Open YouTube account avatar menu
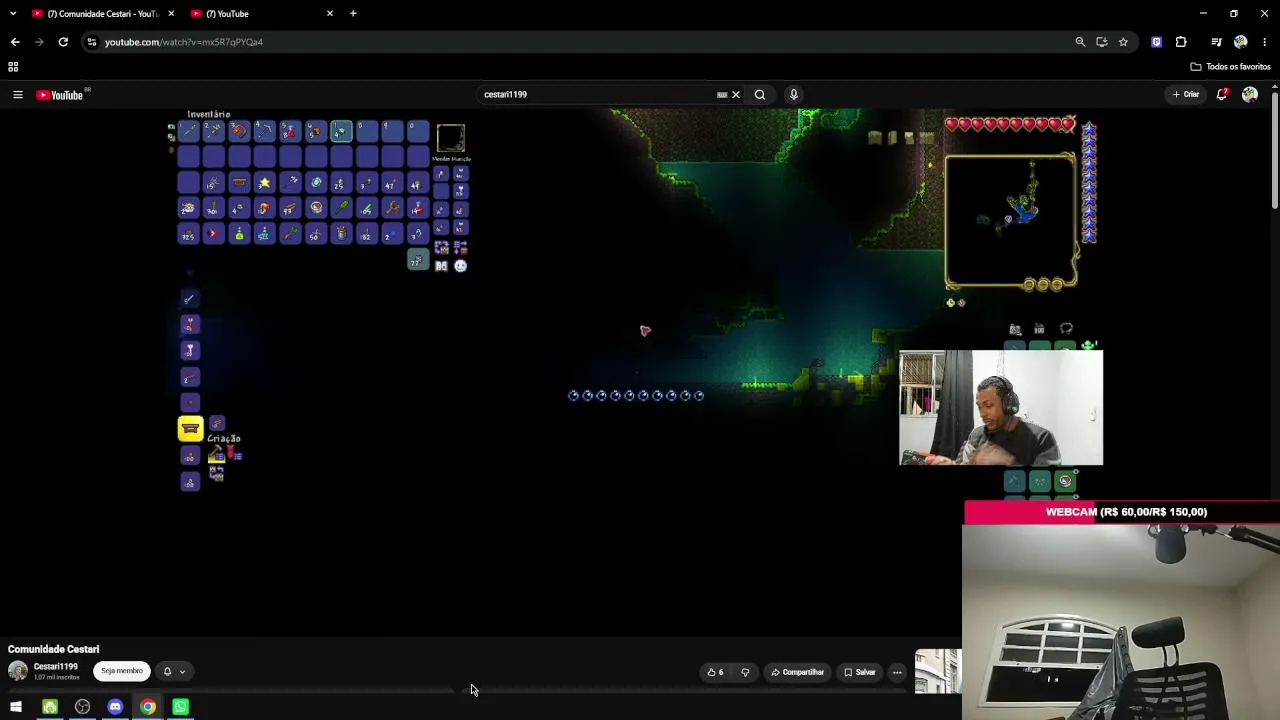 click(x=1250, y=95)
